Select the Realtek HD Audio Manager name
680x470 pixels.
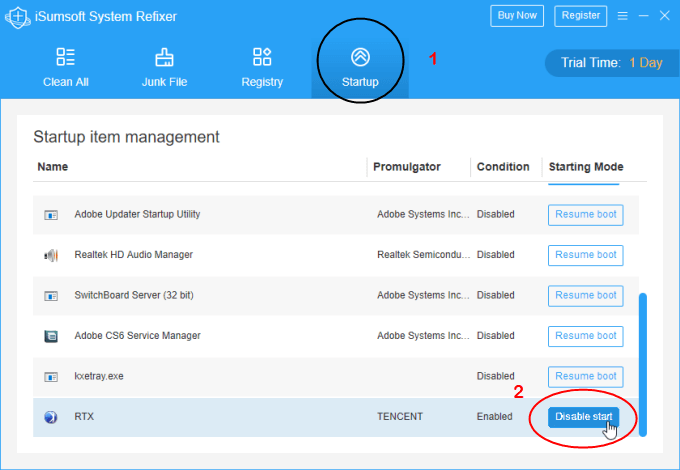click(134, 255)
